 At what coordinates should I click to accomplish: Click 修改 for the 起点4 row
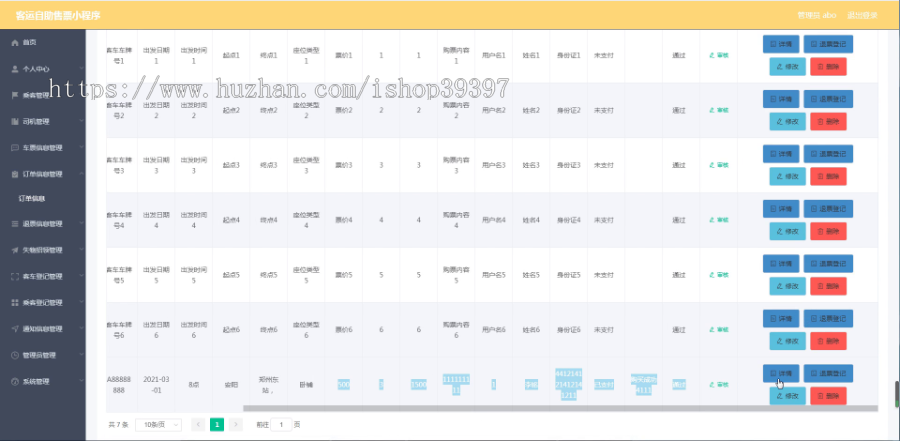[788, 231]
